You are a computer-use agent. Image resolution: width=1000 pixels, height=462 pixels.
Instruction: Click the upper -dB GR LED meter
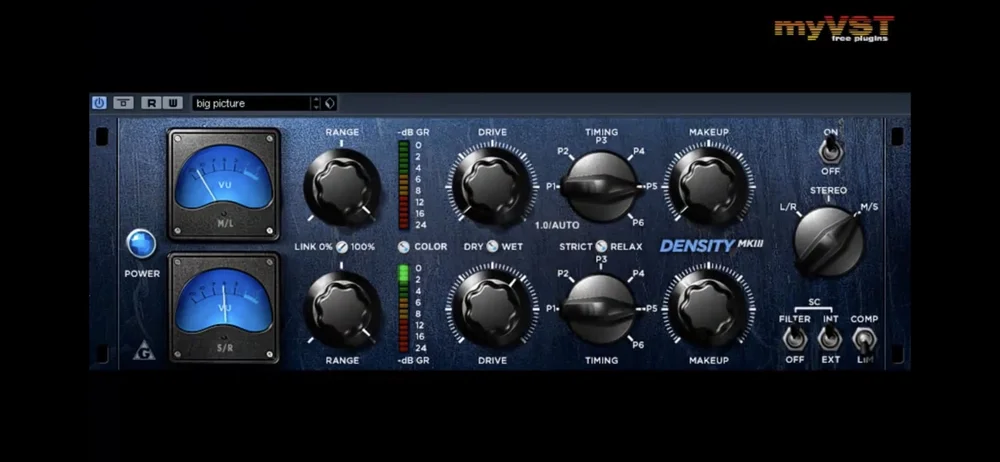[x=404, y=184]
